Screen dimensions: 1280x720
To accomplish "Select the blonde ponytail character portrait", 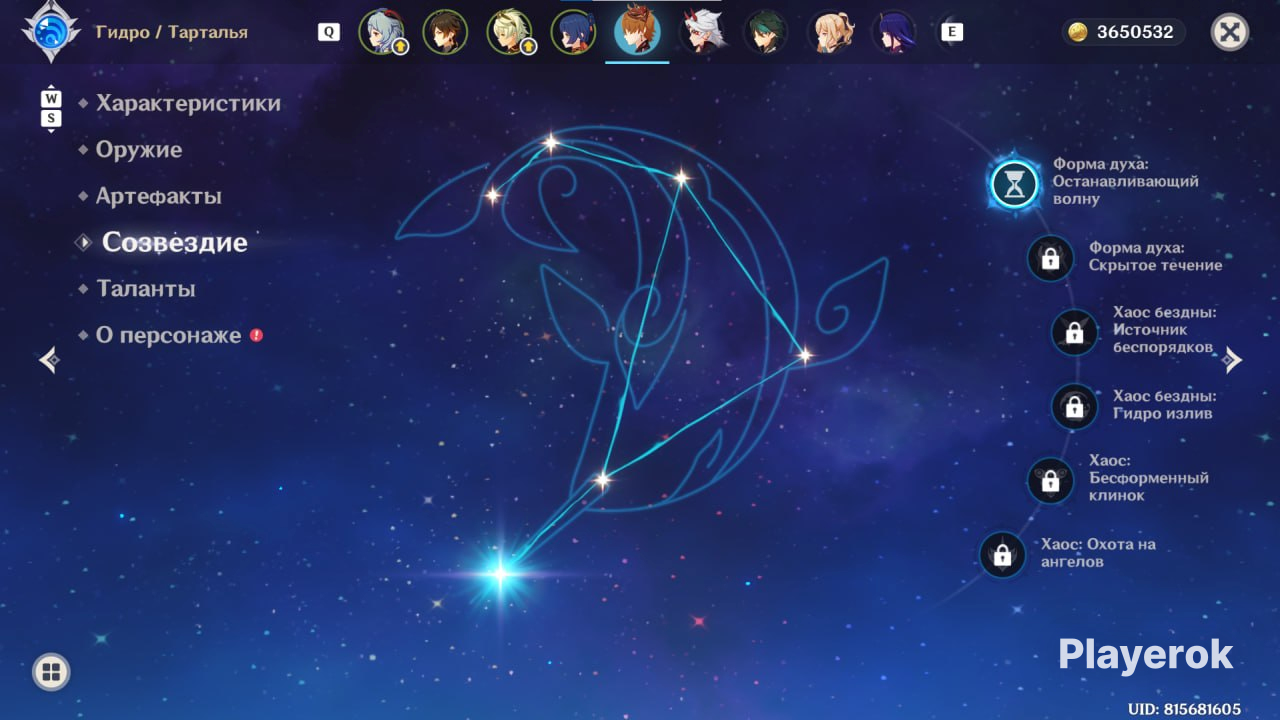I will [x=830, y=32].
